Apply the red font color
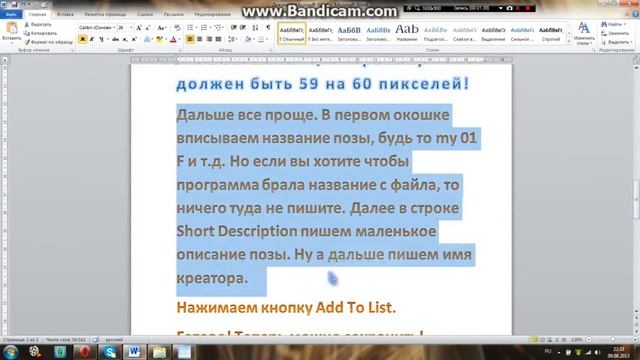This screenshot has width=640, height=360. 173,39
